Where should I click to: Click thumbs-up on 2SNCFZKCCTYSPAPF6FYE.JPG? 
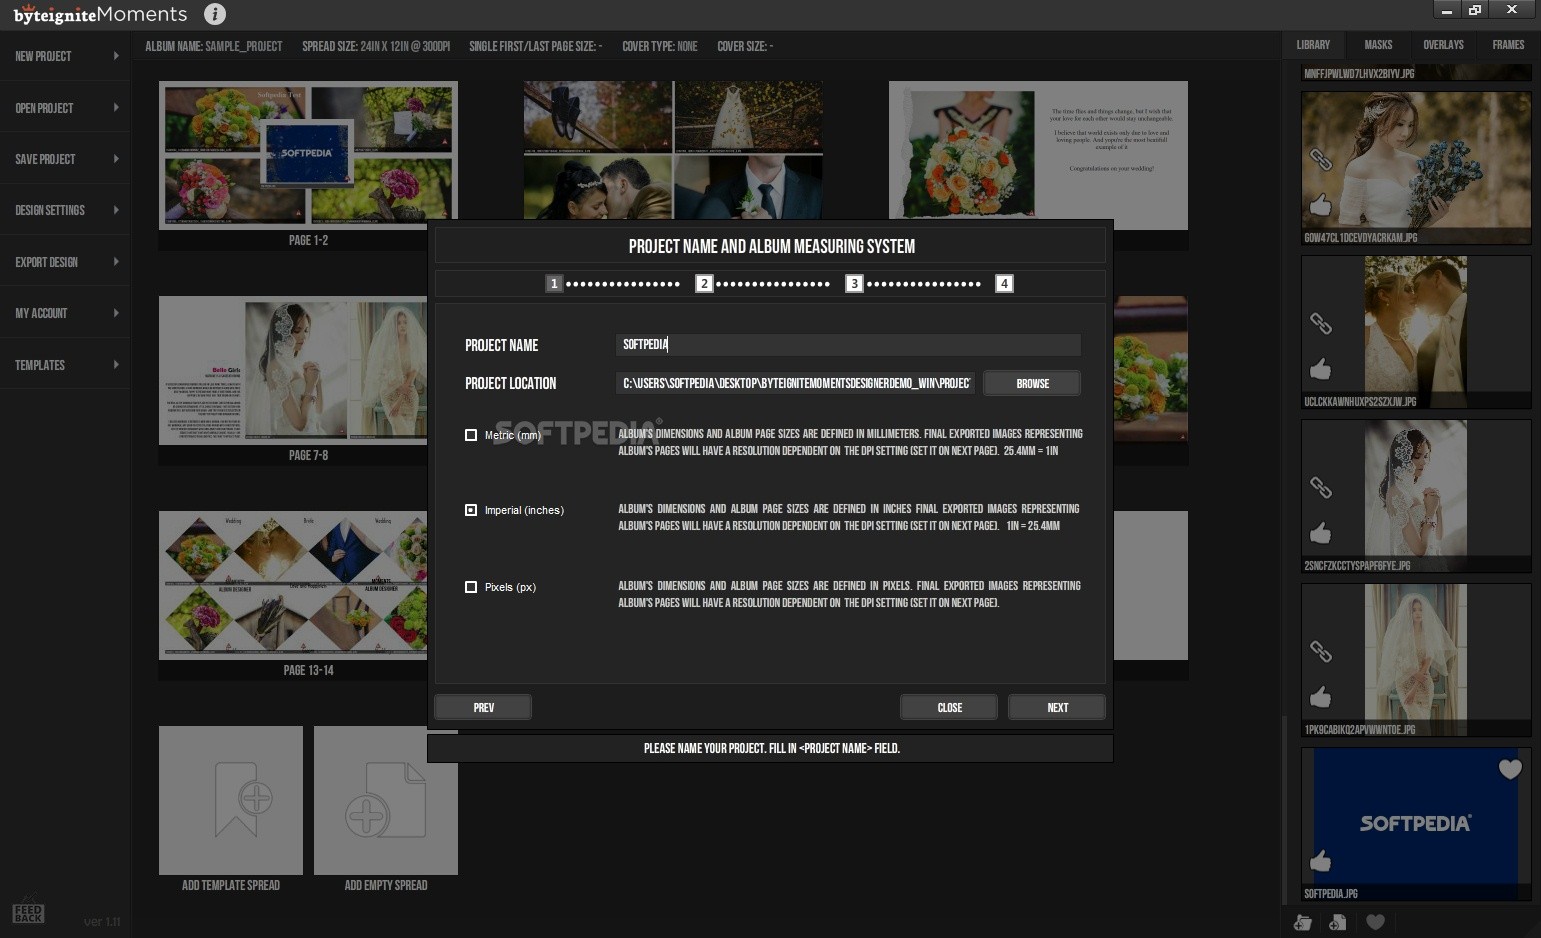[1320, 533]
